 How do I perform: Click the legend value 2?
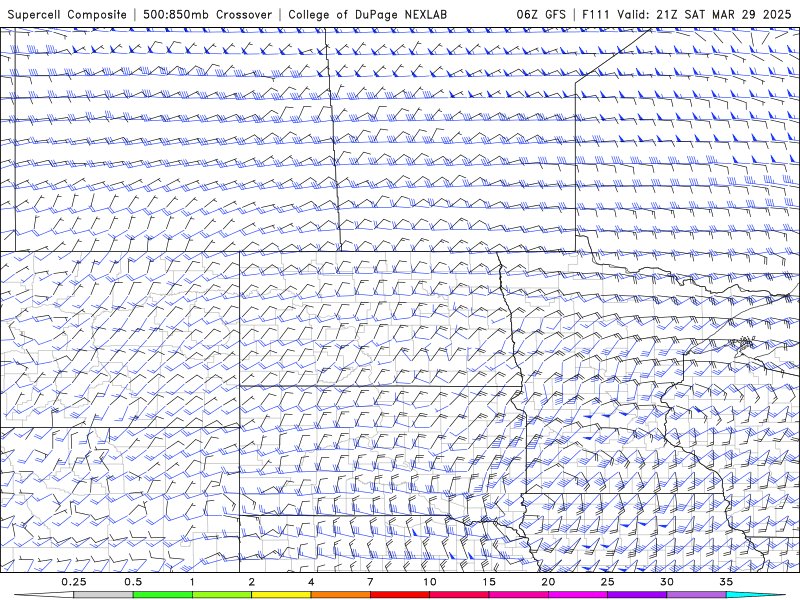coord(252,582)
